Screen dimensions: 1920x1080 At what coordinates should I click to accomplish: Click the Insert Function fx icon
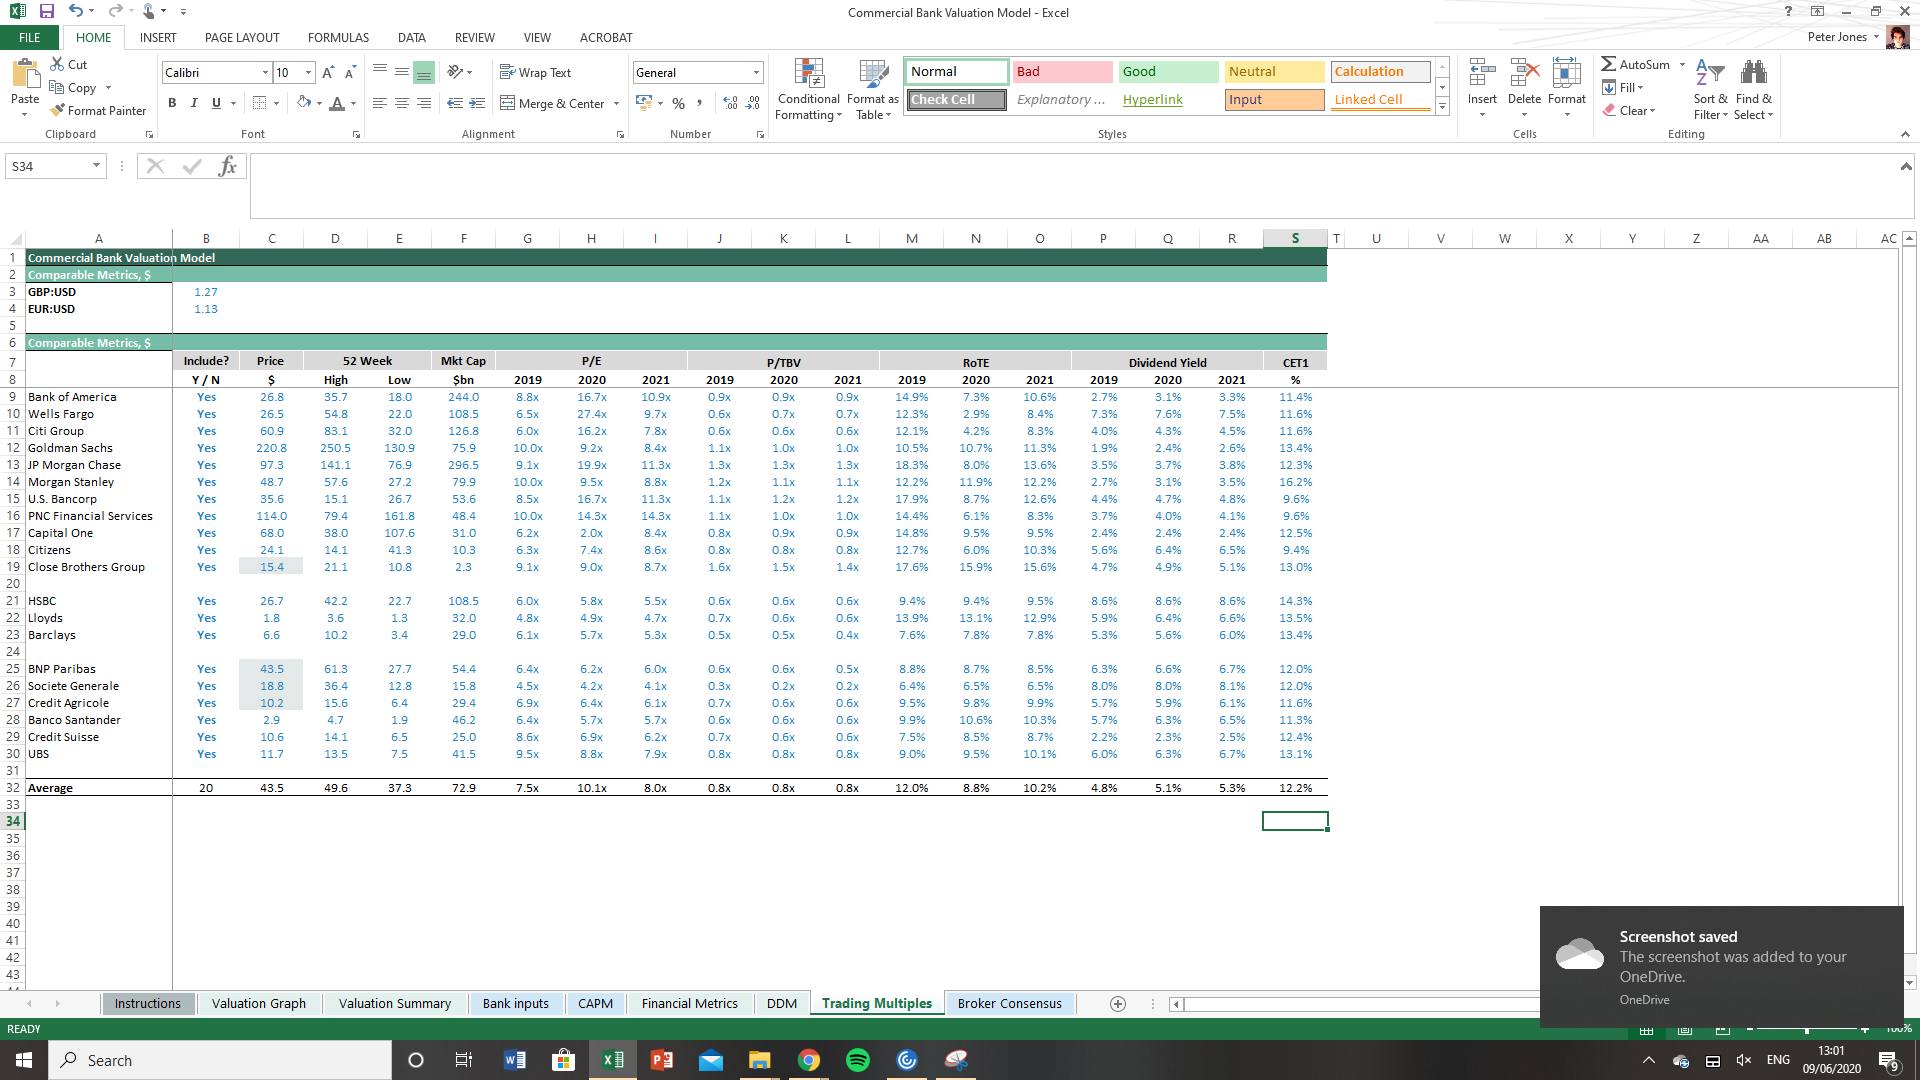[x=228, y=166]
